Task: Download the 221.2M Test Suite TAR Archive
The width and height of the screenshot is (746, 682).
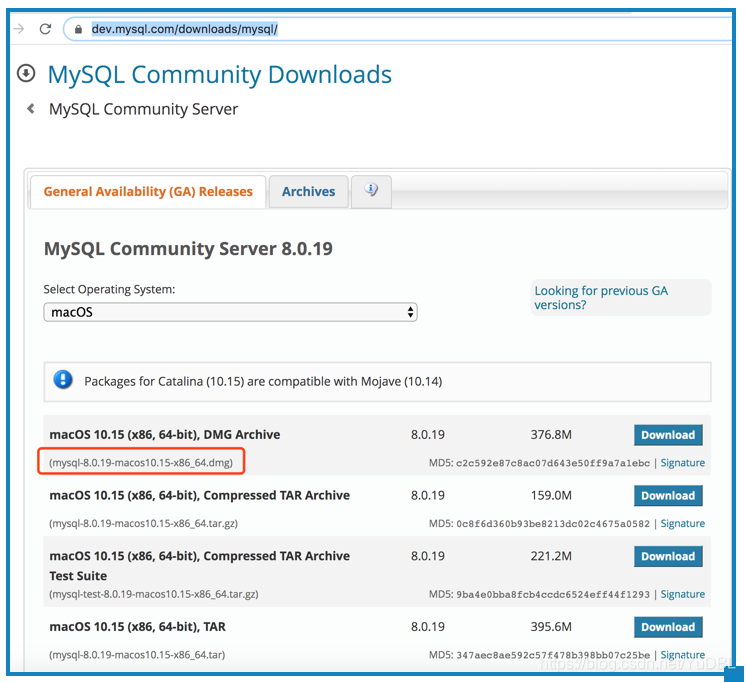Action: point(667,557)
